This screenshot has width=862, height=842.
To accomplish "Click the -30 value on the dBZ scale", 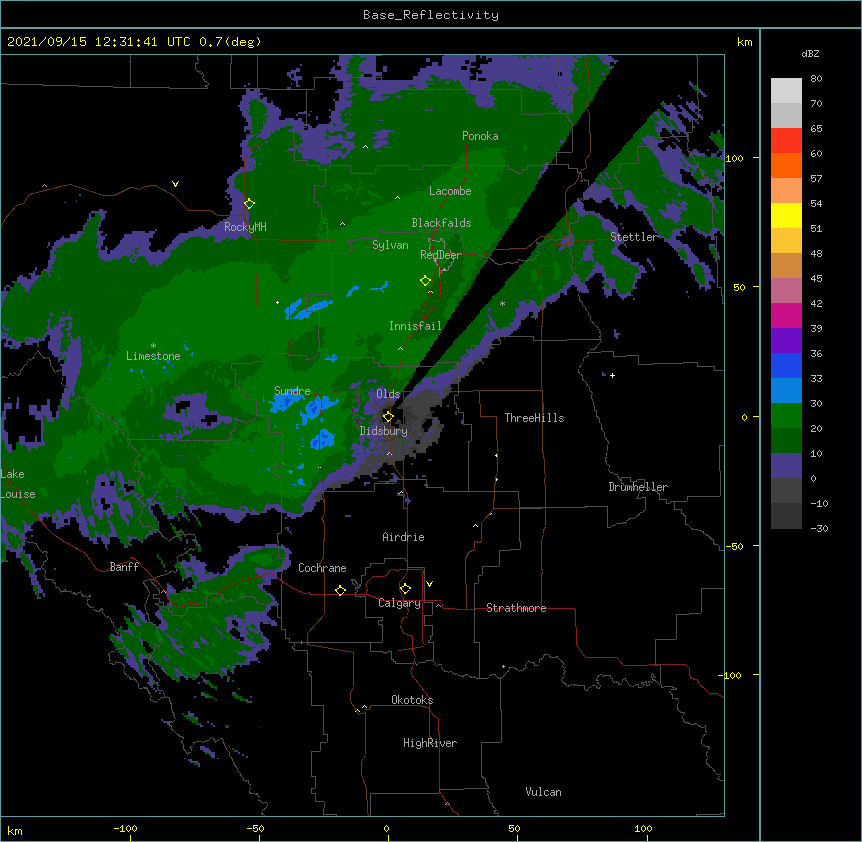I will (819, 528).
